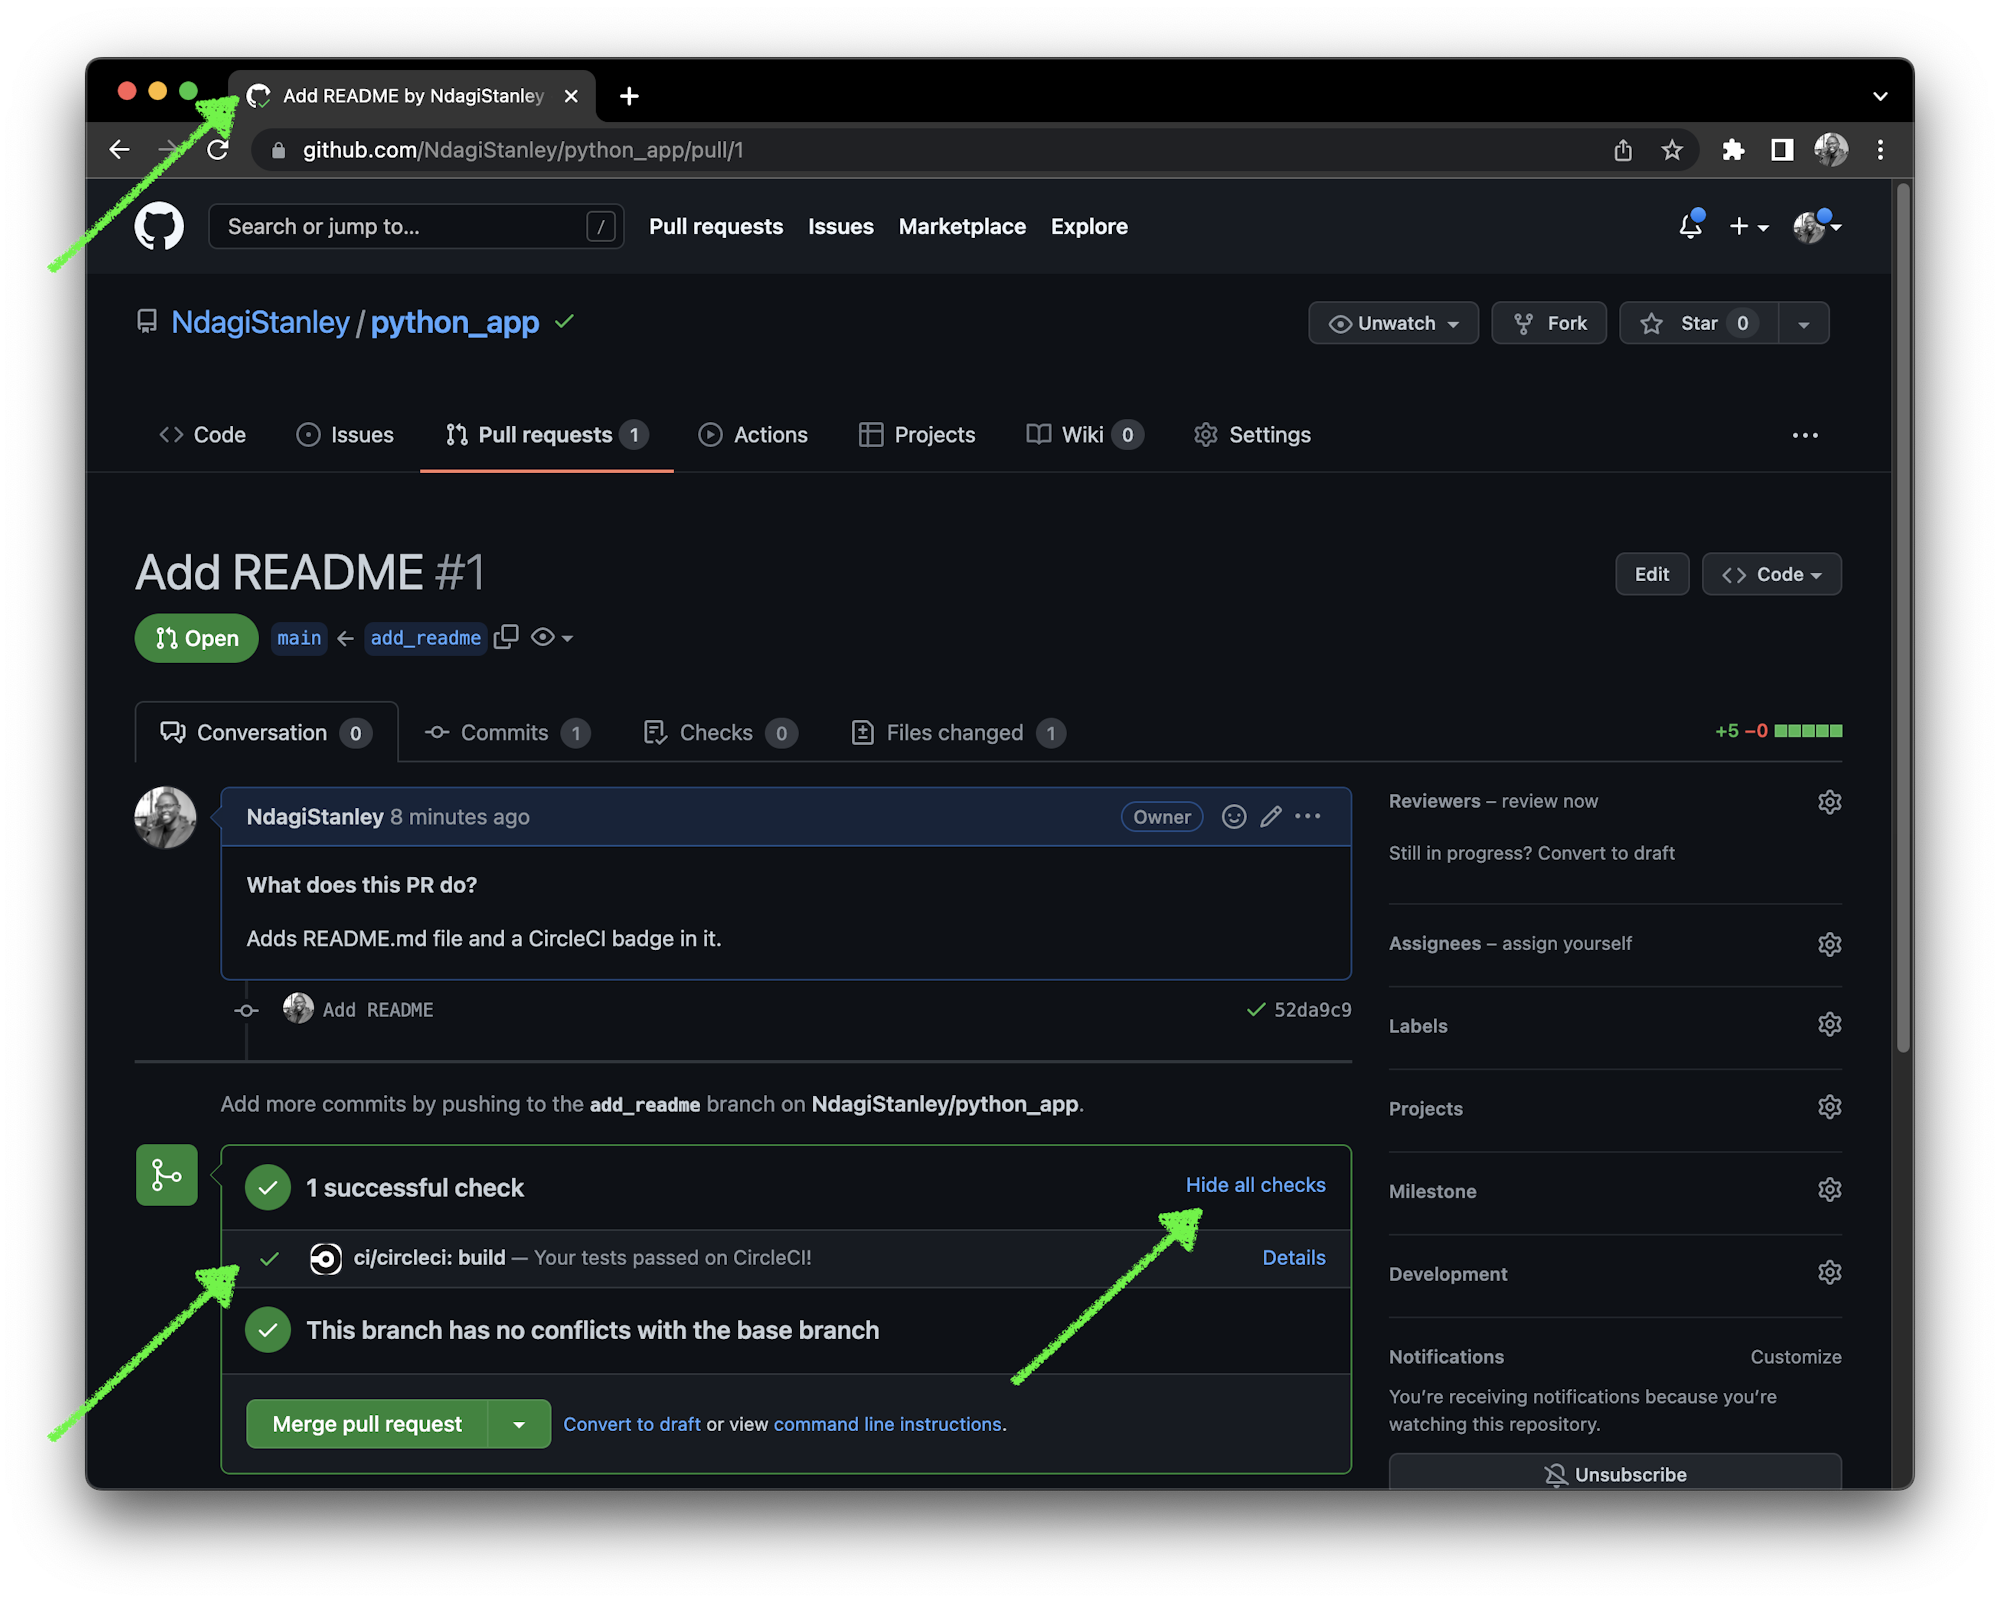
Task: Fork the repository
Action: click(x=1549, y=323)
